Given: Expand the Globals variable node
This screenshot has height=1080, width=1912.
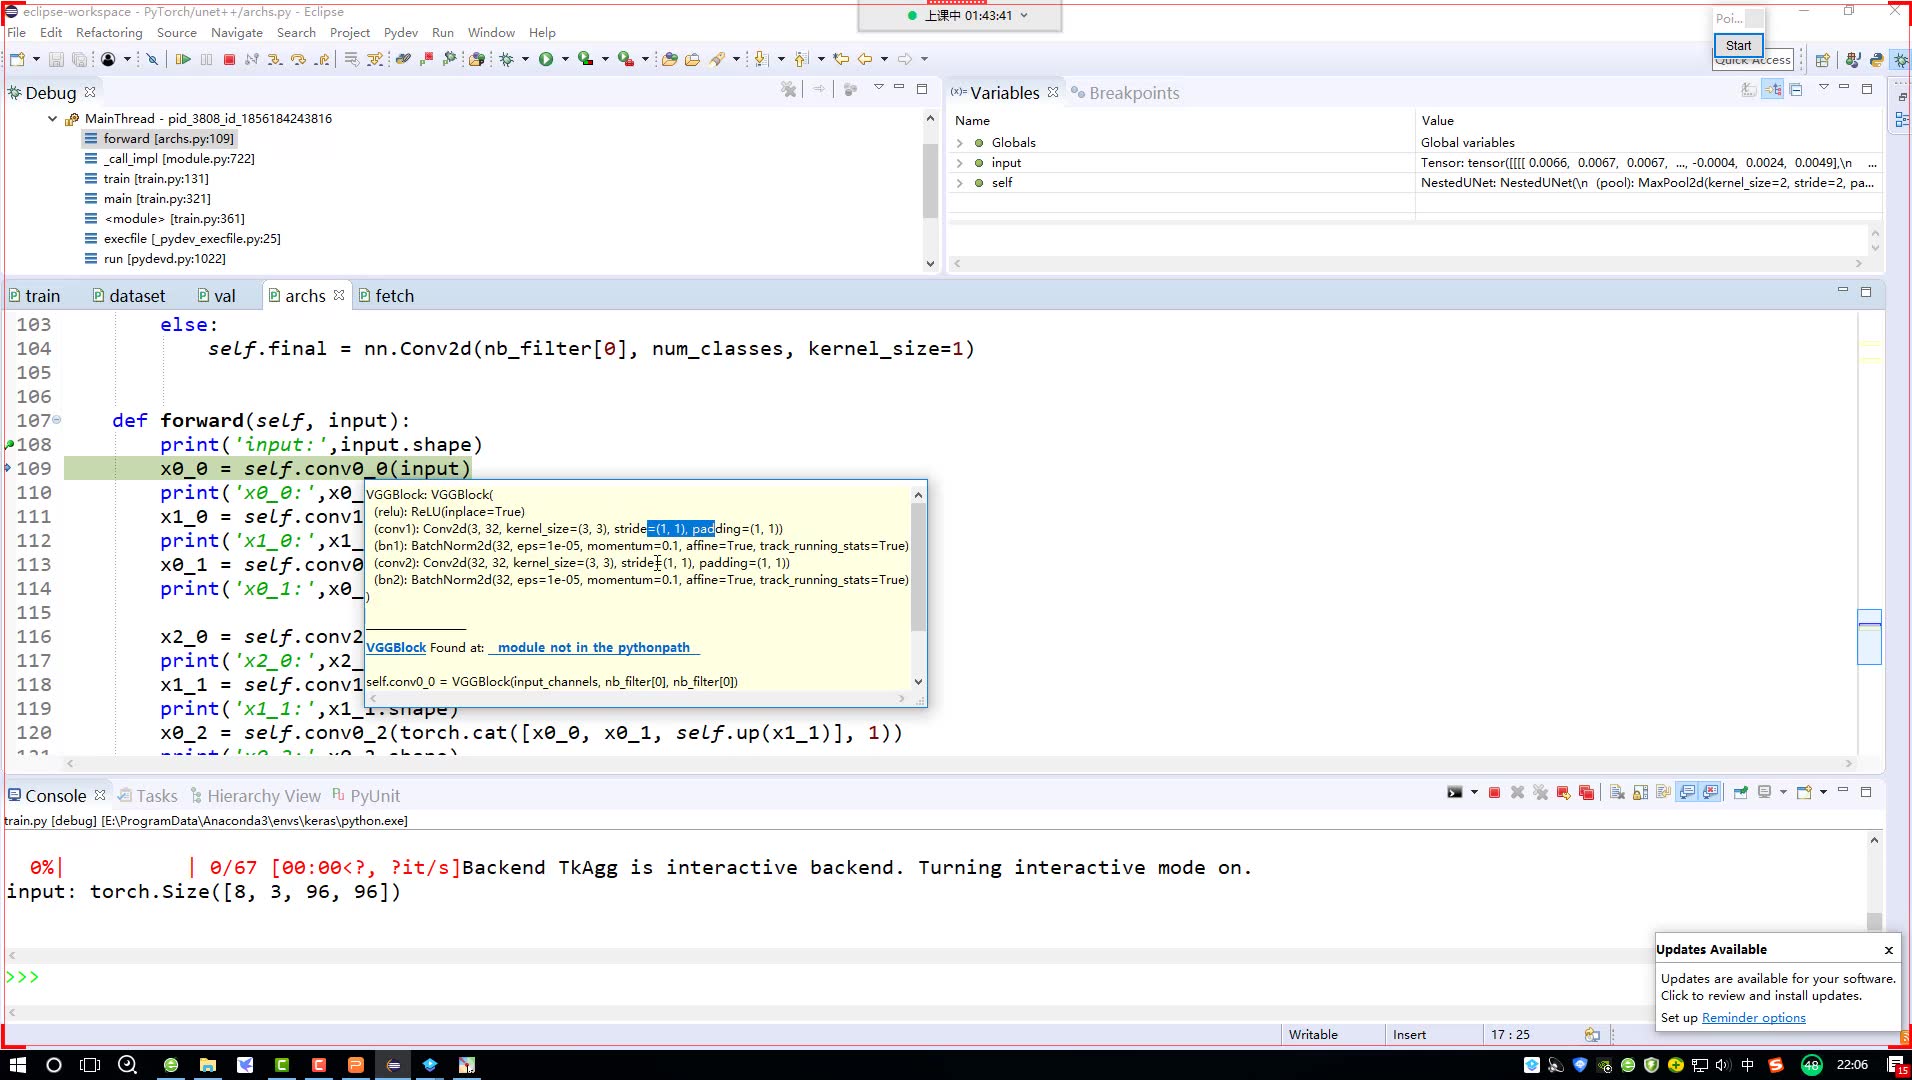Looking at the screenshot, I should [x=960, y=143].
